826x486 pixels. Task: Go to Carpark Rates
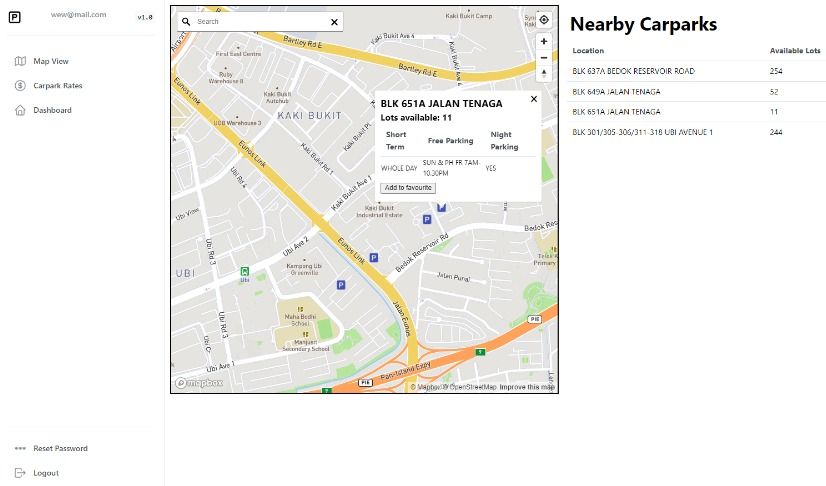click(57, 86)
